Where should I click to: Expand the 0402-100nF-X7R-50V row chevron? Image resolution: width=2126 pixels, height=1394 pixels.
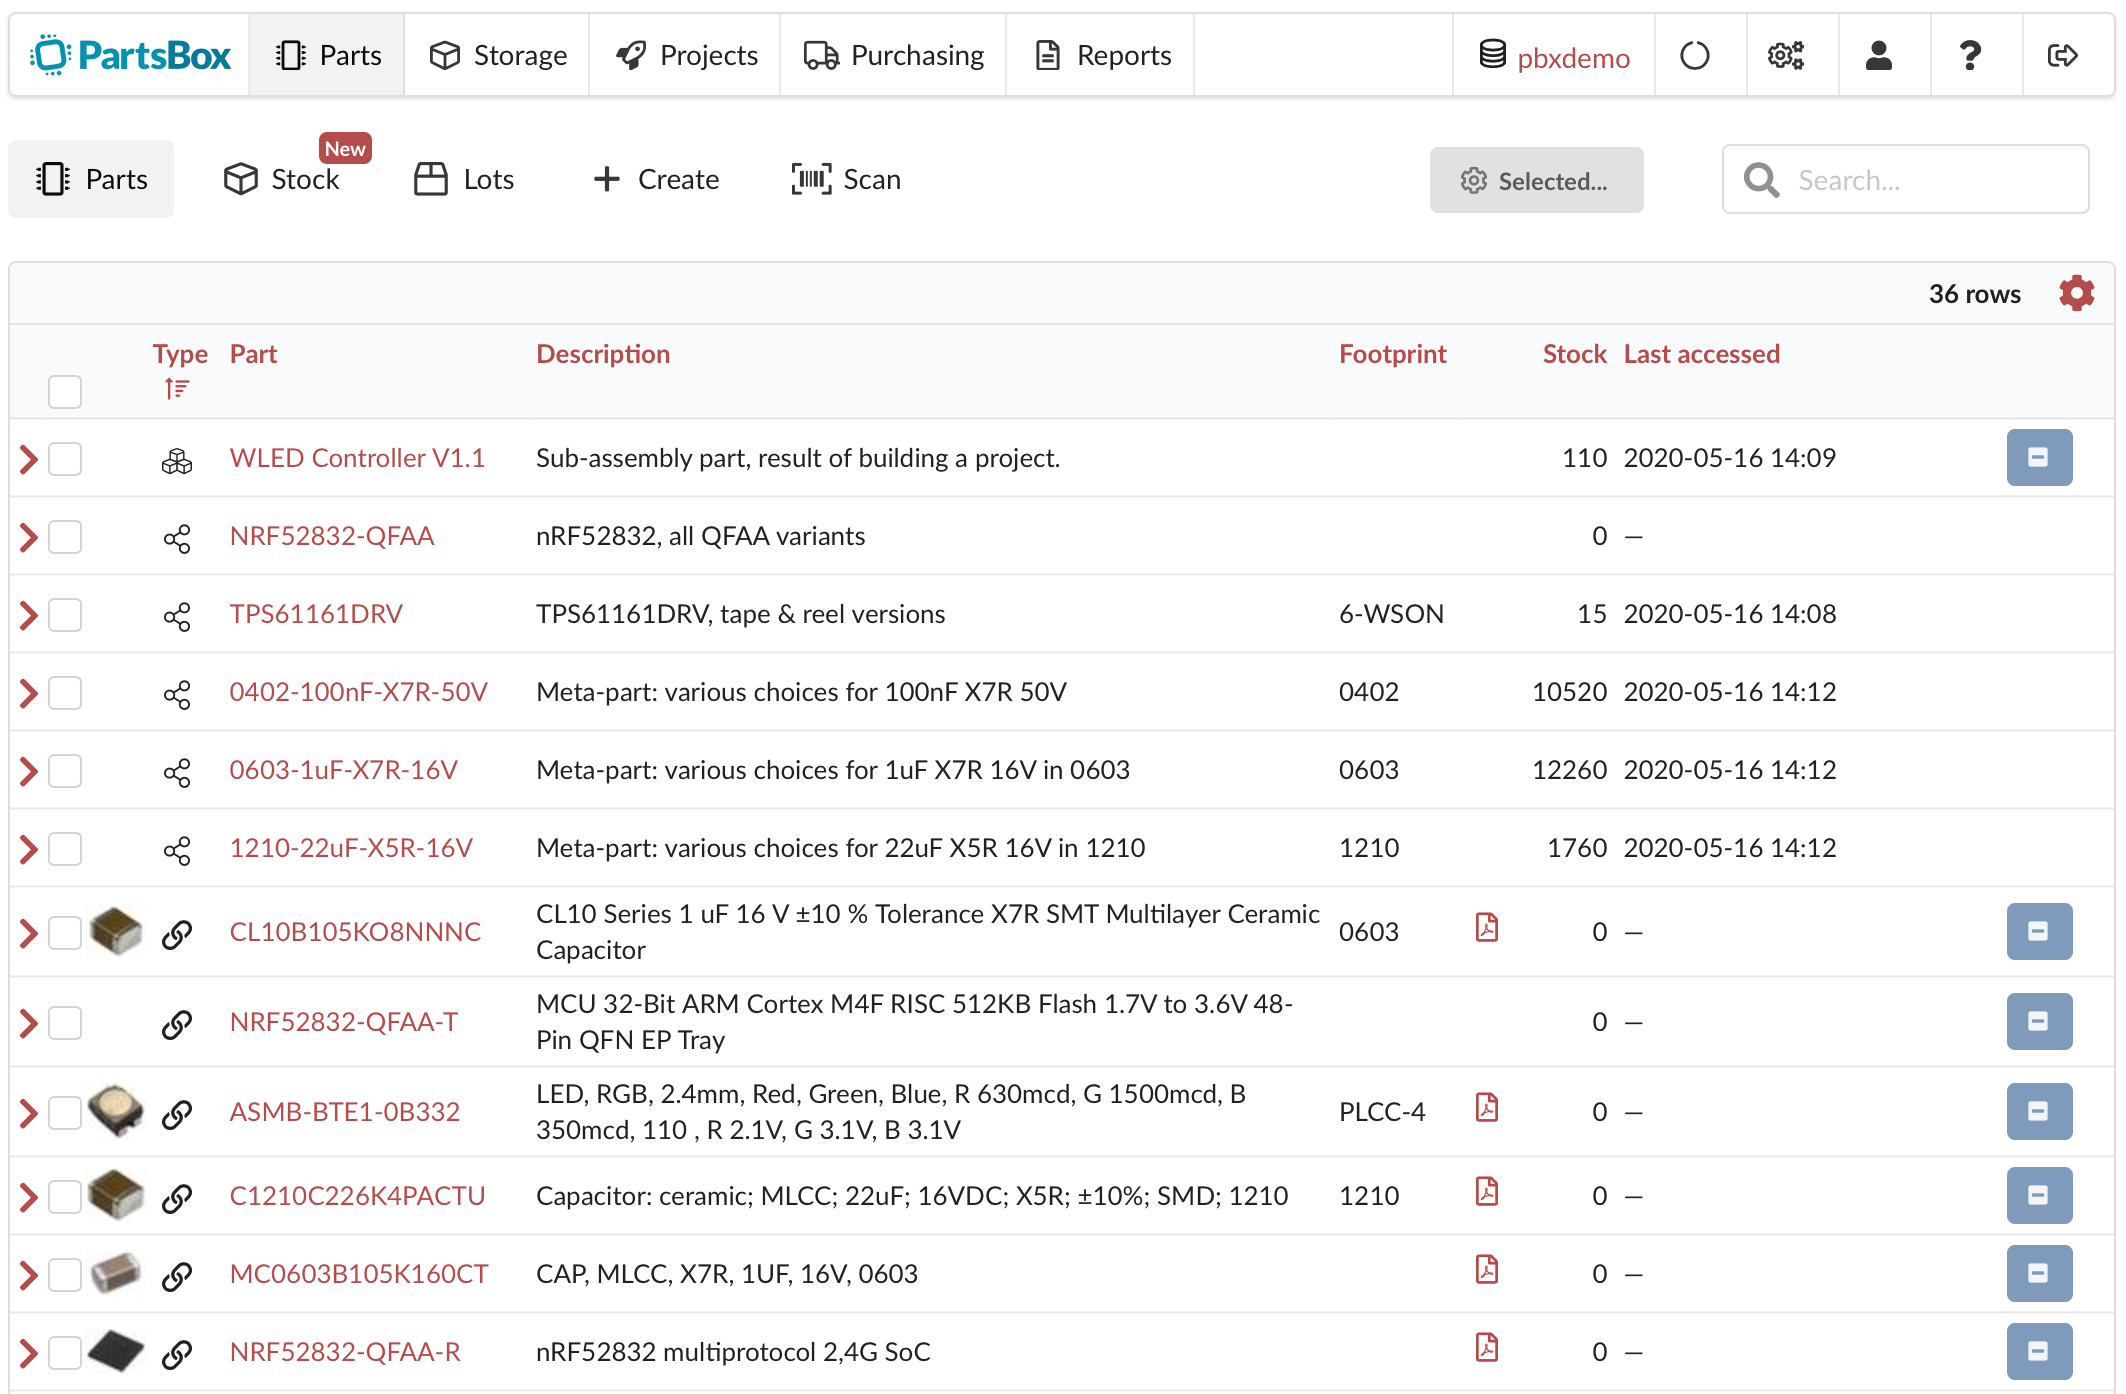[33, 691]
